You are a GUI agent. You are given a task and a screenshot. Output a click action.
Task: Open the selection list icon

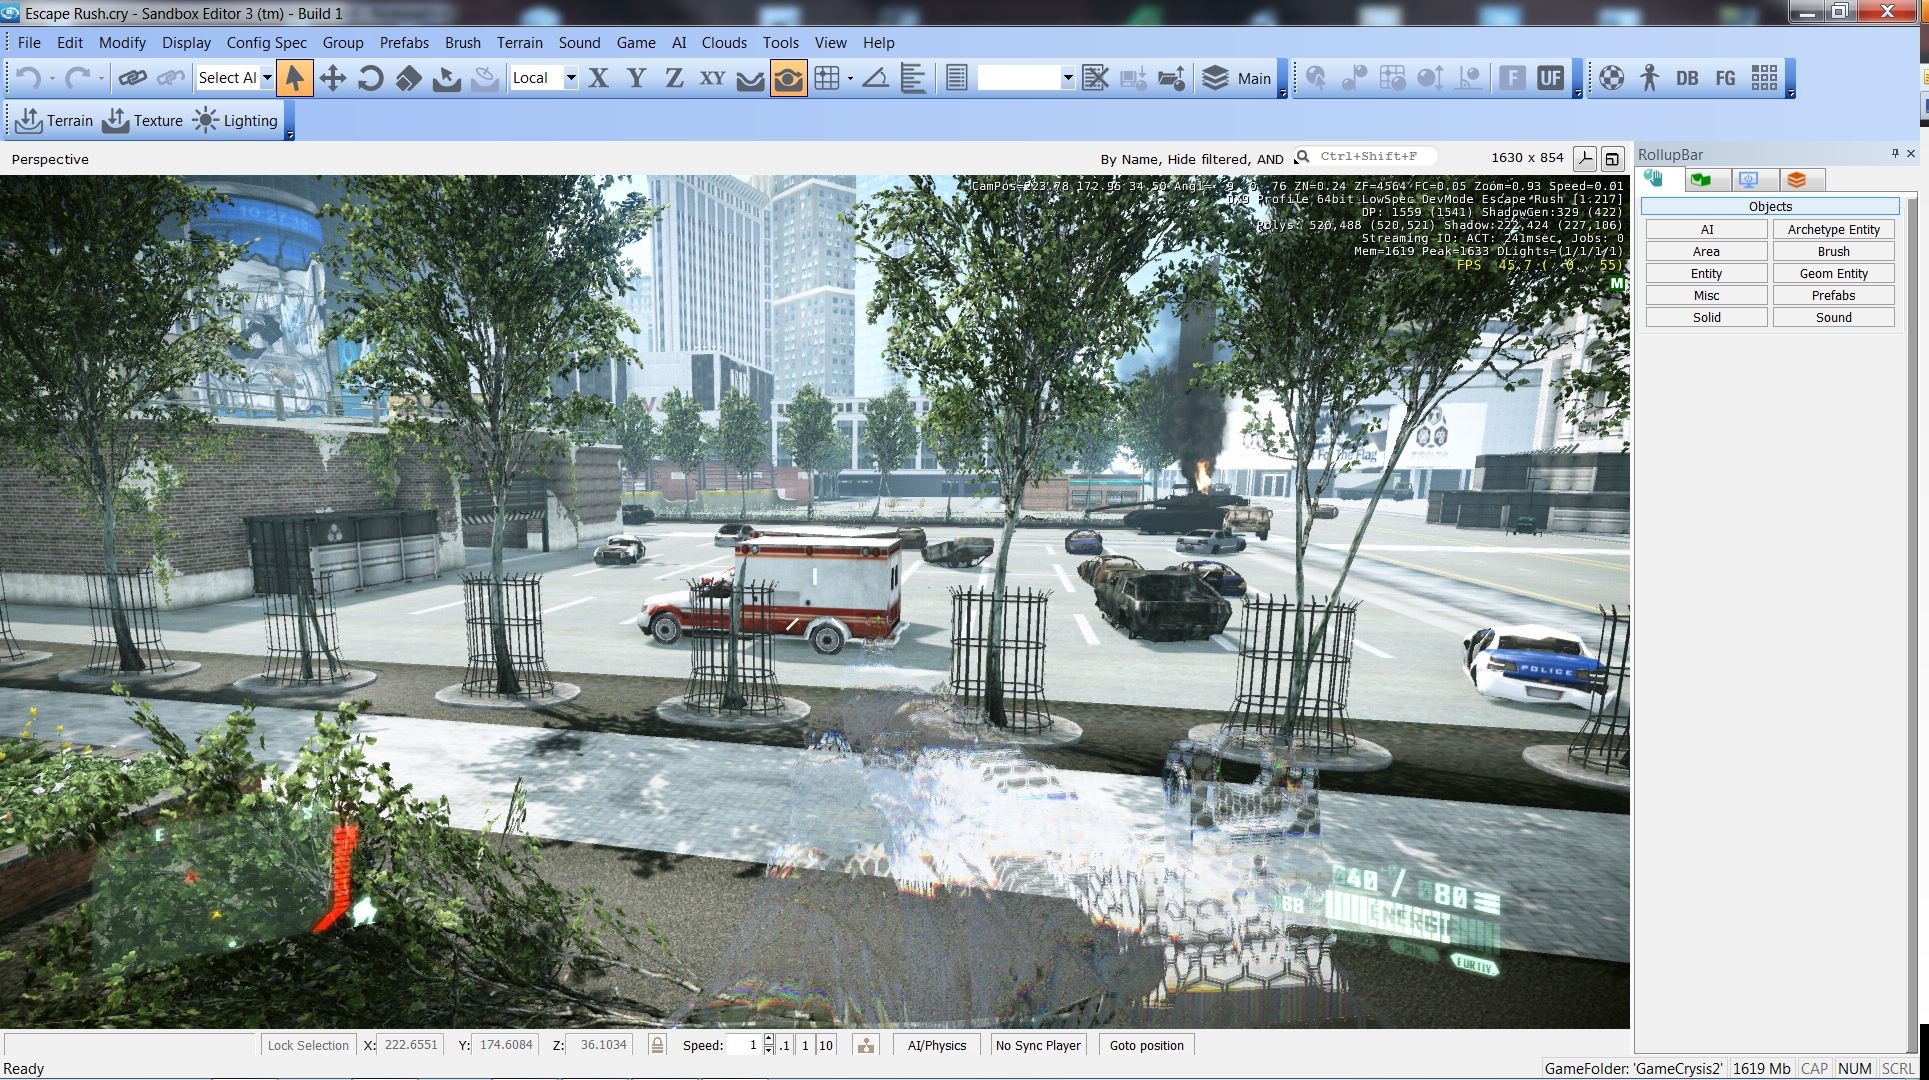pos(957,78)
